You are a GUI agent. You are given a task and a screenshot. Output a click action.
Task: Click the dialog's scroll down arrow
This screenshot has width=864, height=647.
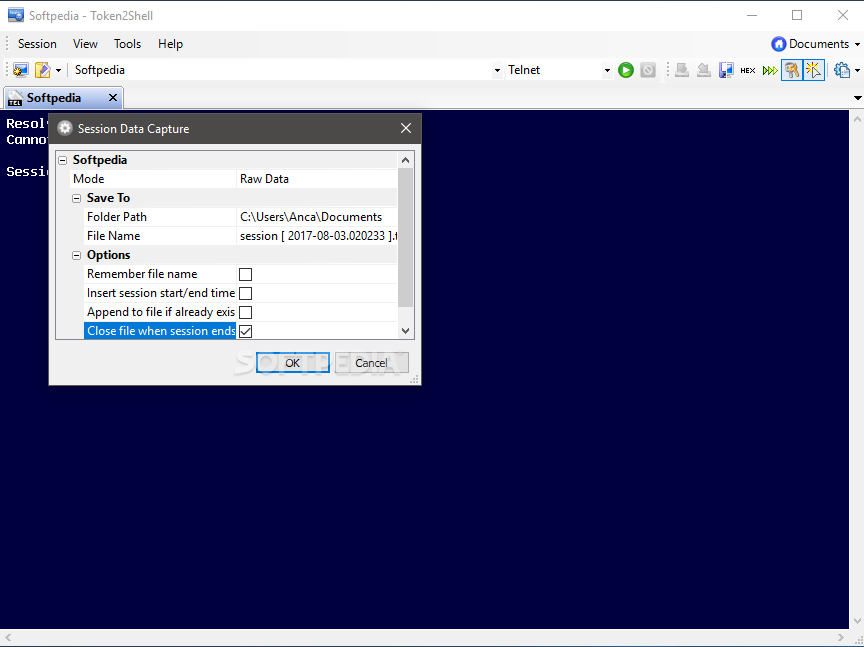pos(406,331)
